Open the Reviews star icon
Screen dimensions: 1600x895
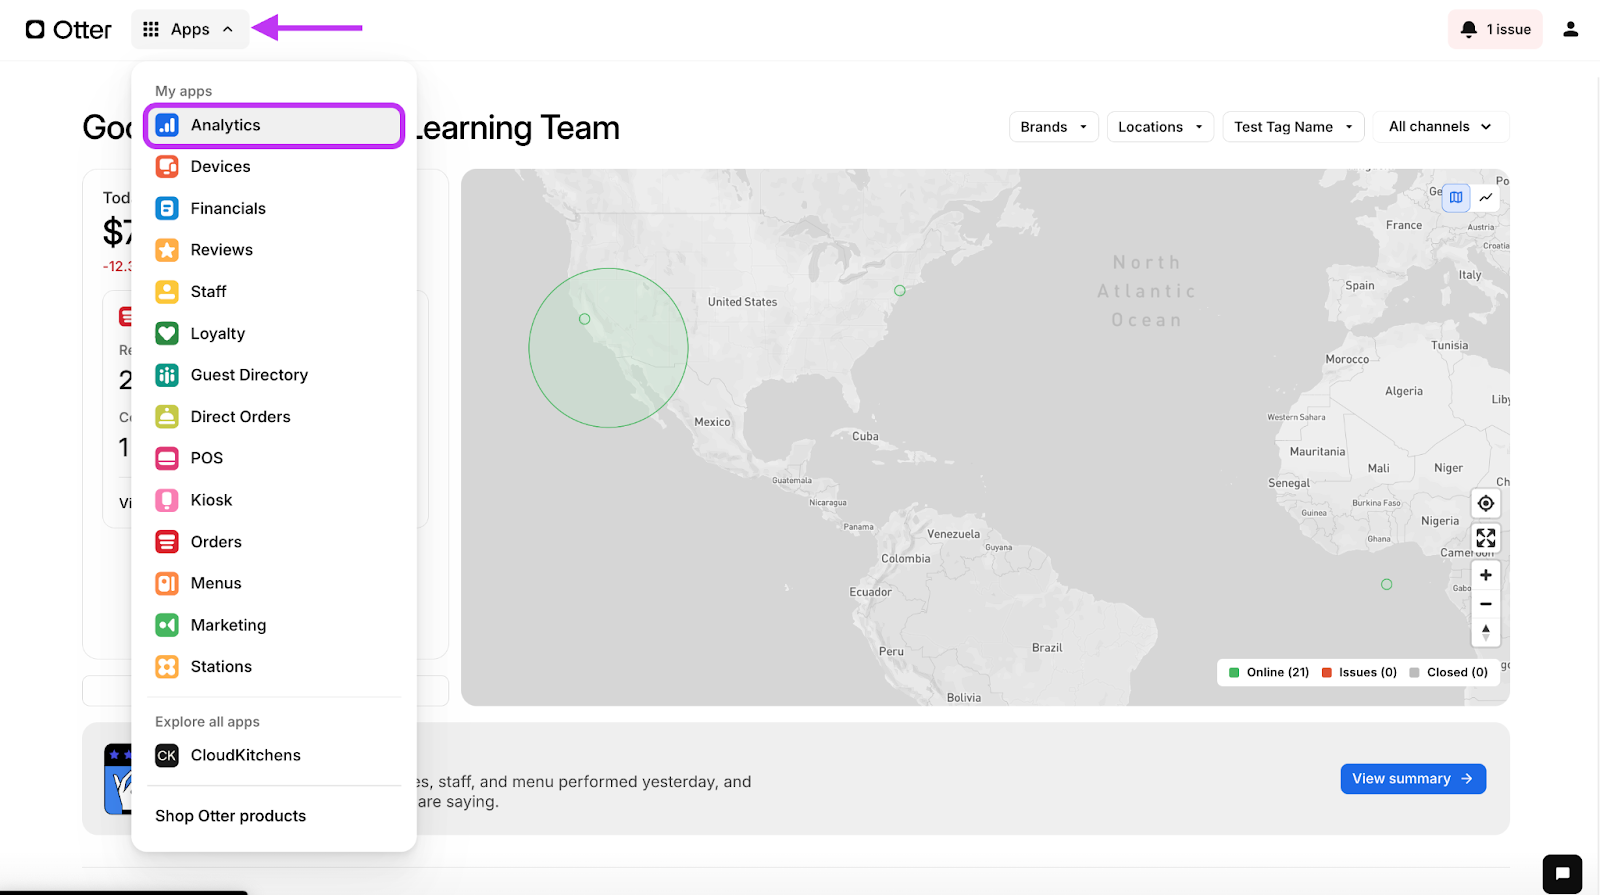tap(167, 250)
